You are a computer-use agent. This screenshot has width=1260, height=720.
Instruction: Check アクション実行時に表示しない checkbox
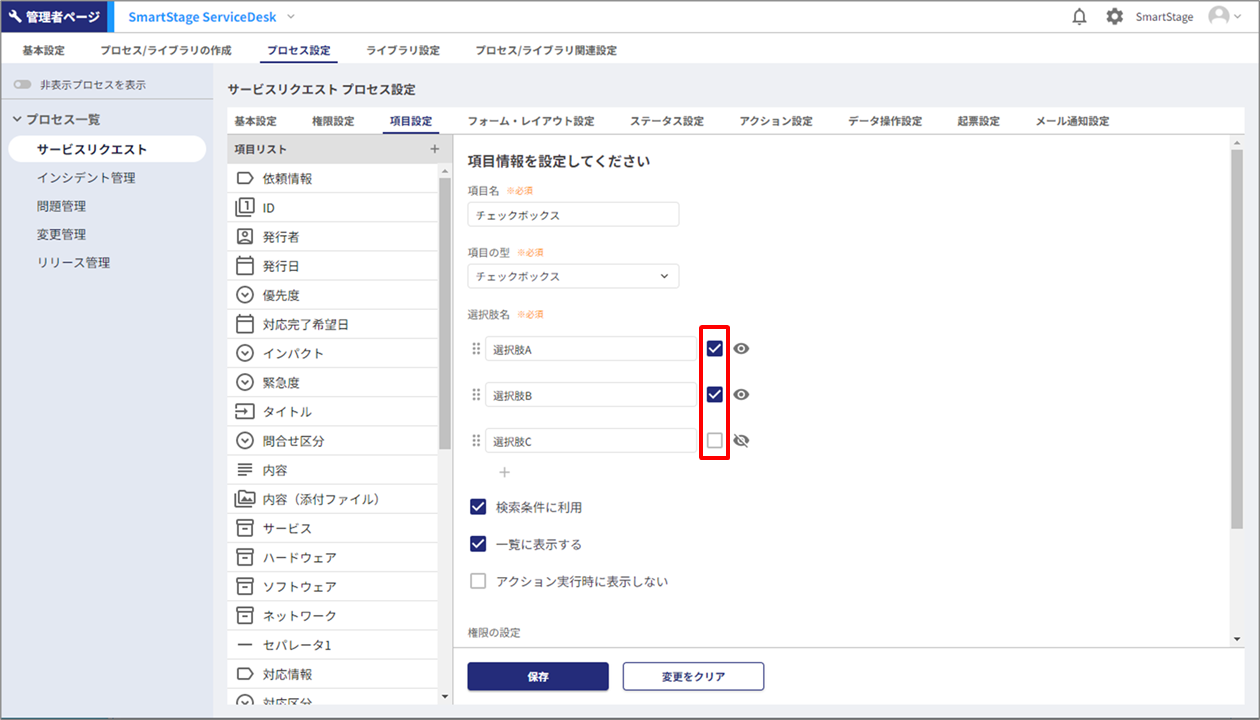(x=478, y=581)
